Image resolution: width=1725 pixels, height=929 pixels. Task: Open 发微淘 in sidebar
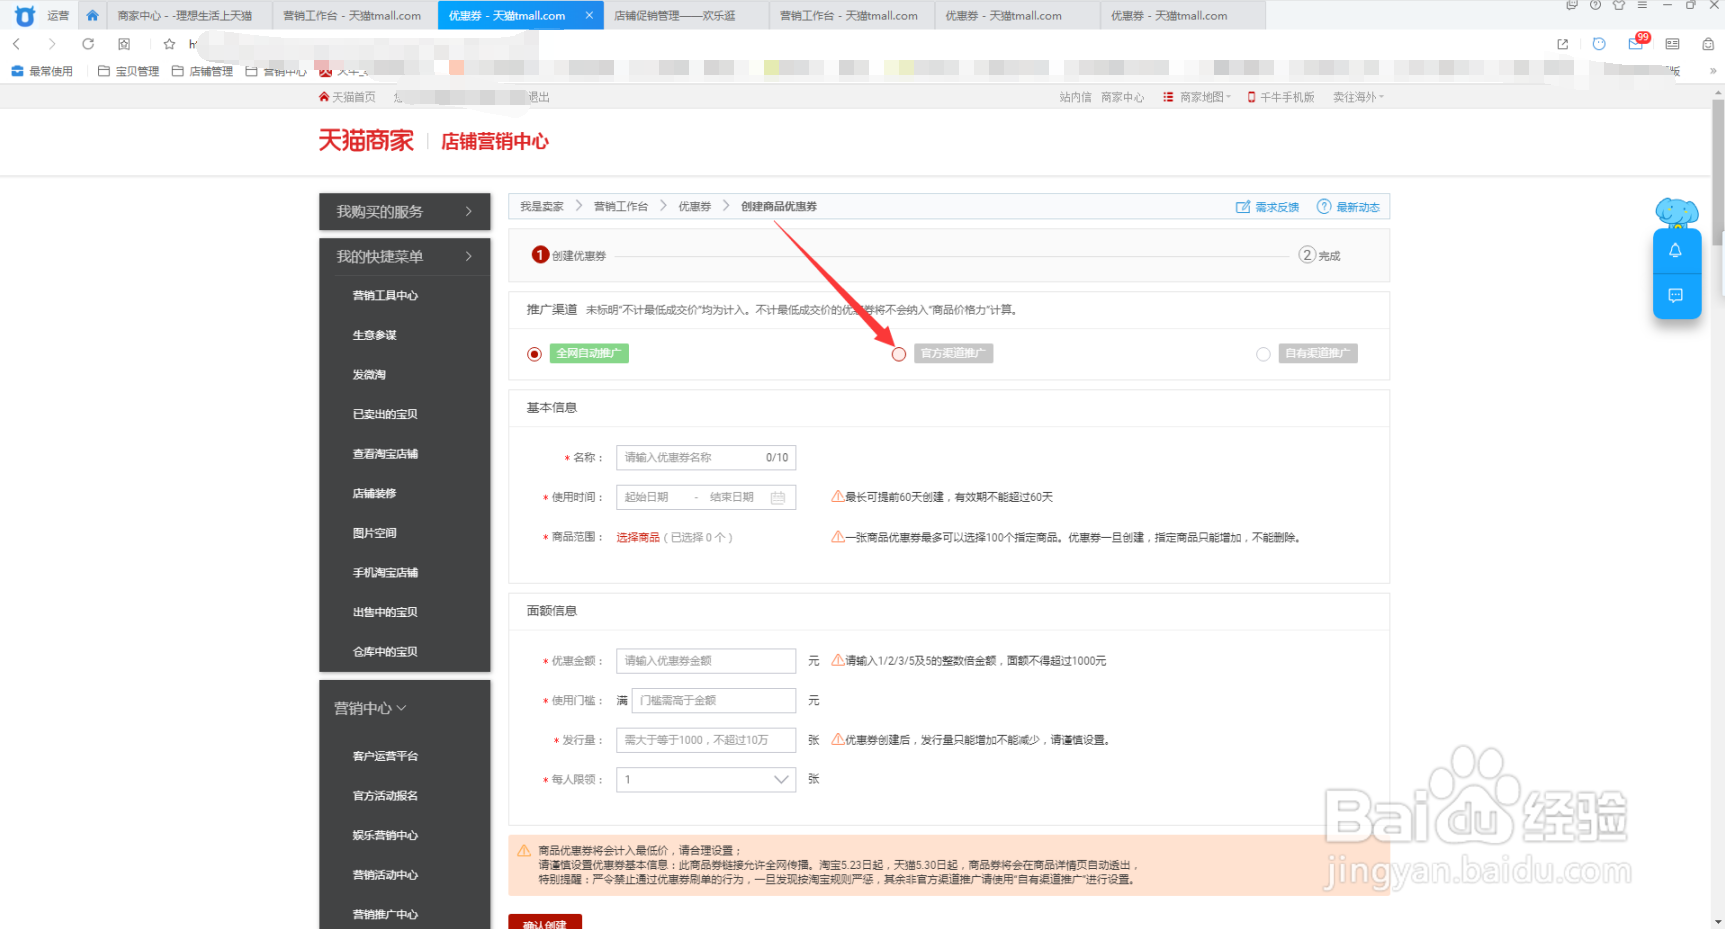click(369, 374)
